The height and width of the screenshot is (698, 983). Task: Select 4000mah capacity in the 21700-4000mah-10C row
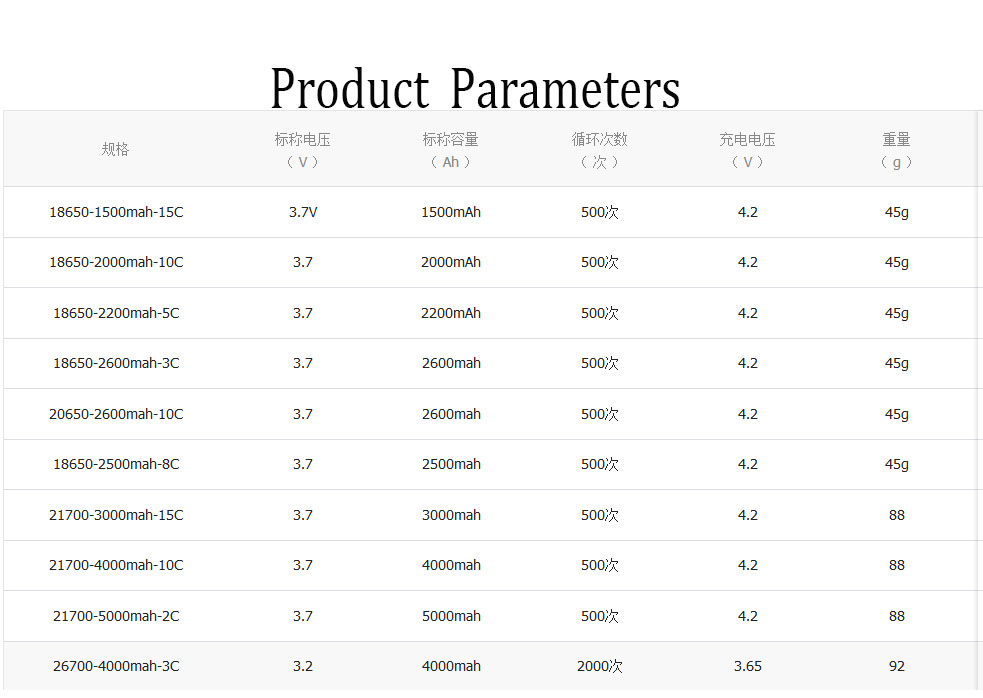451,565
